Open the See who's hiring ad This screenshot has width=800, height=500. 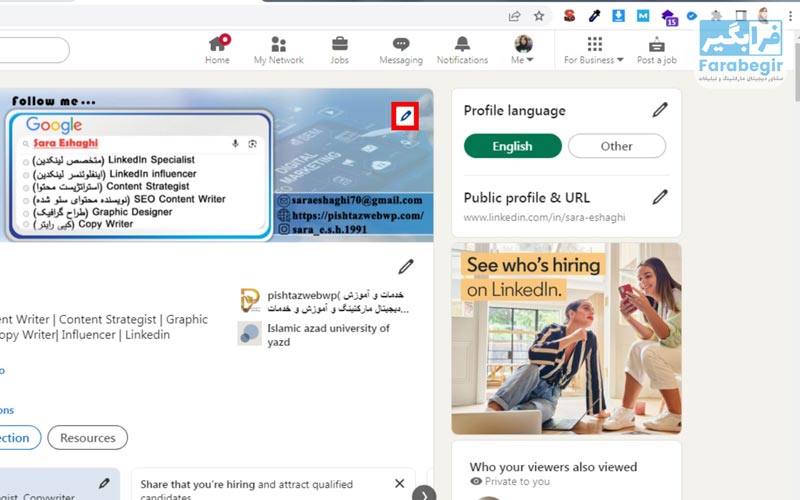pos(566,338)
